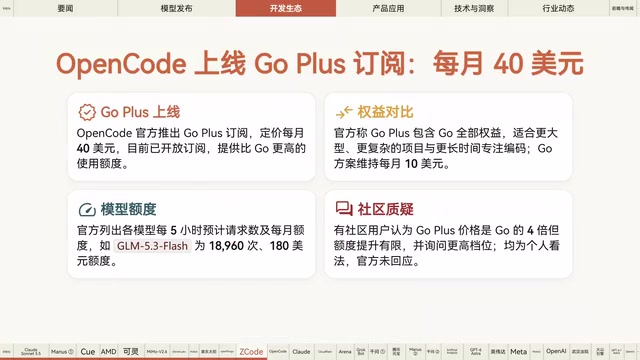
Task: Jump to 英伟达 in bottom bar
Action: (498, 351)
